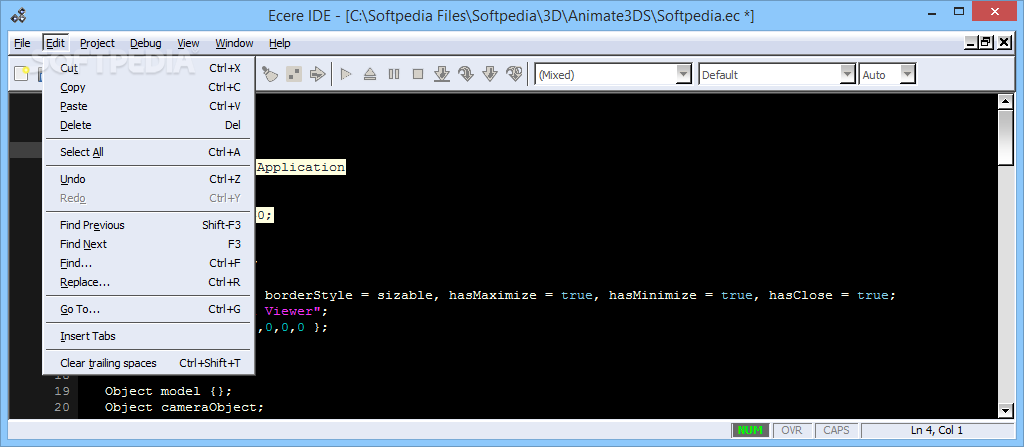Click the Break pause-bars debug icon

394,74
